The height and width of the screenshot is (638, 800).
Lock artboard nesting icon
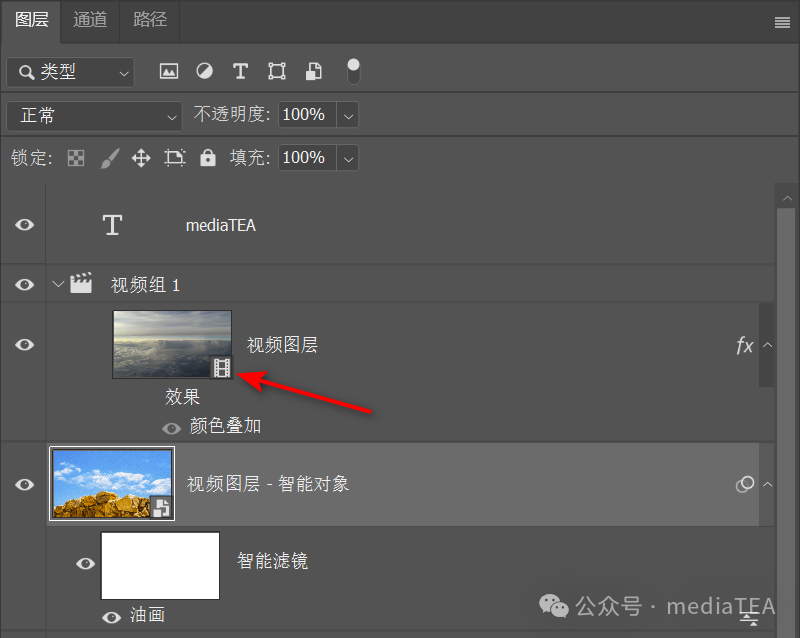pyautogui.click(x=175, y=158)
